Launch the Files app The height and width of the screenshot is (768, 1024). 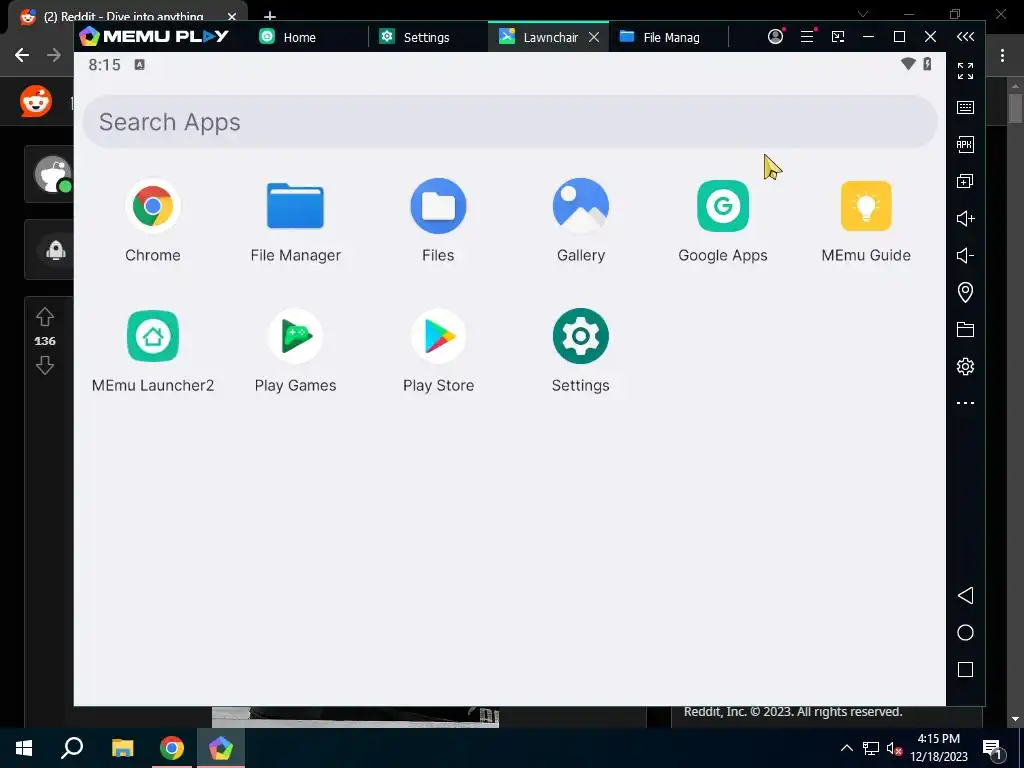click(x=438, y=206)
